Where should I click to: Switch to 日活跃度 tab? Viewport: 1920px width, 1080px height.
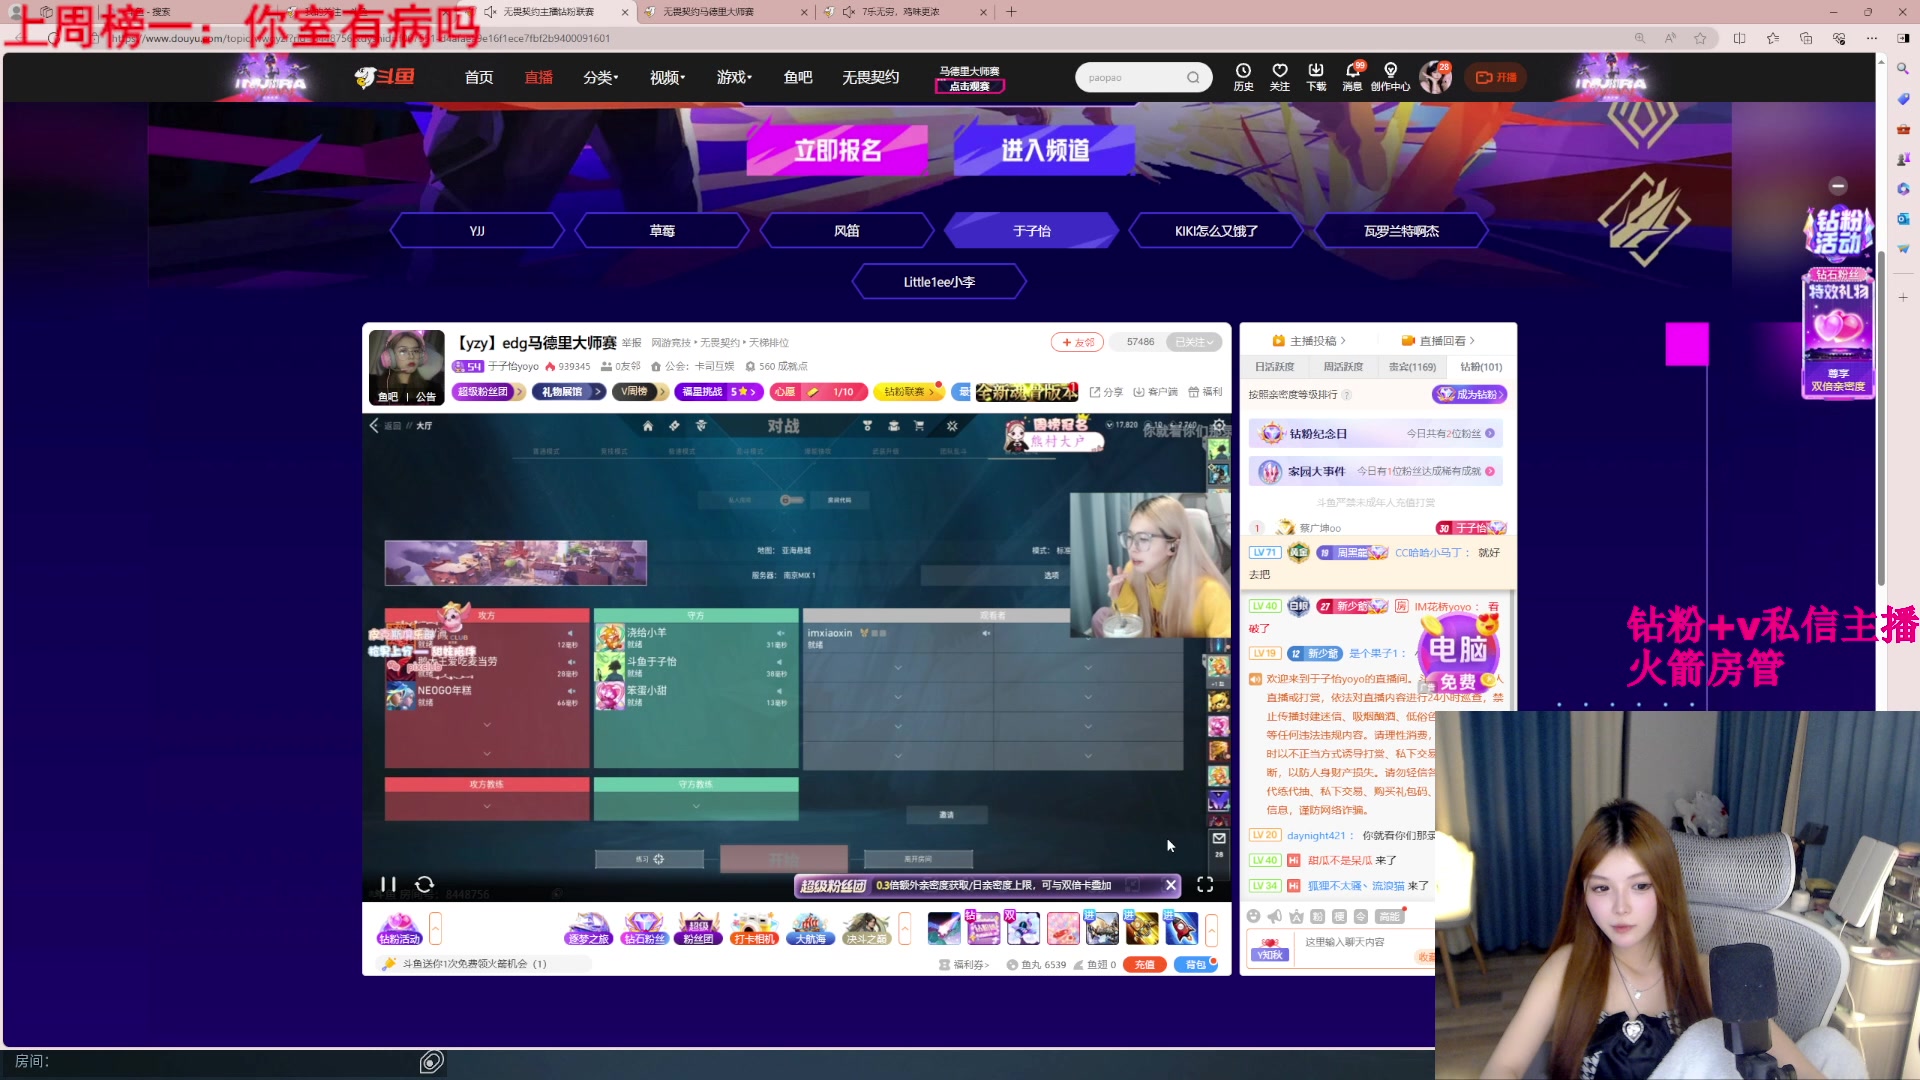(1274, 367)
